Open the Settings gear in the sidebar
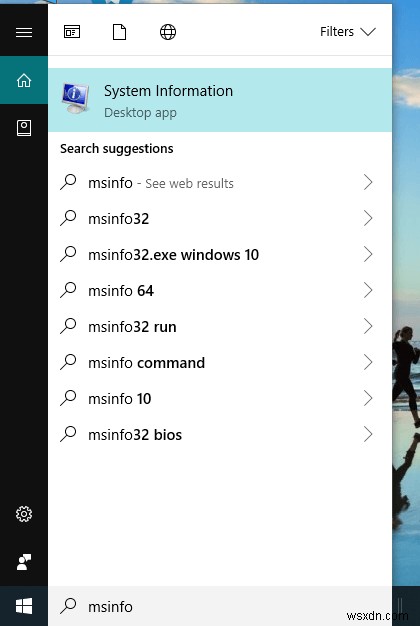Screen dimensions: 420x626 24,514
